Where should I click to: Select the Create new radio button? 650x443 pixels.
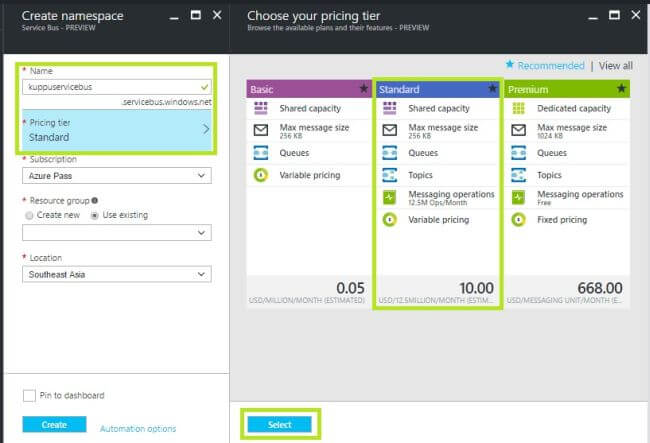tap(29, 215)
